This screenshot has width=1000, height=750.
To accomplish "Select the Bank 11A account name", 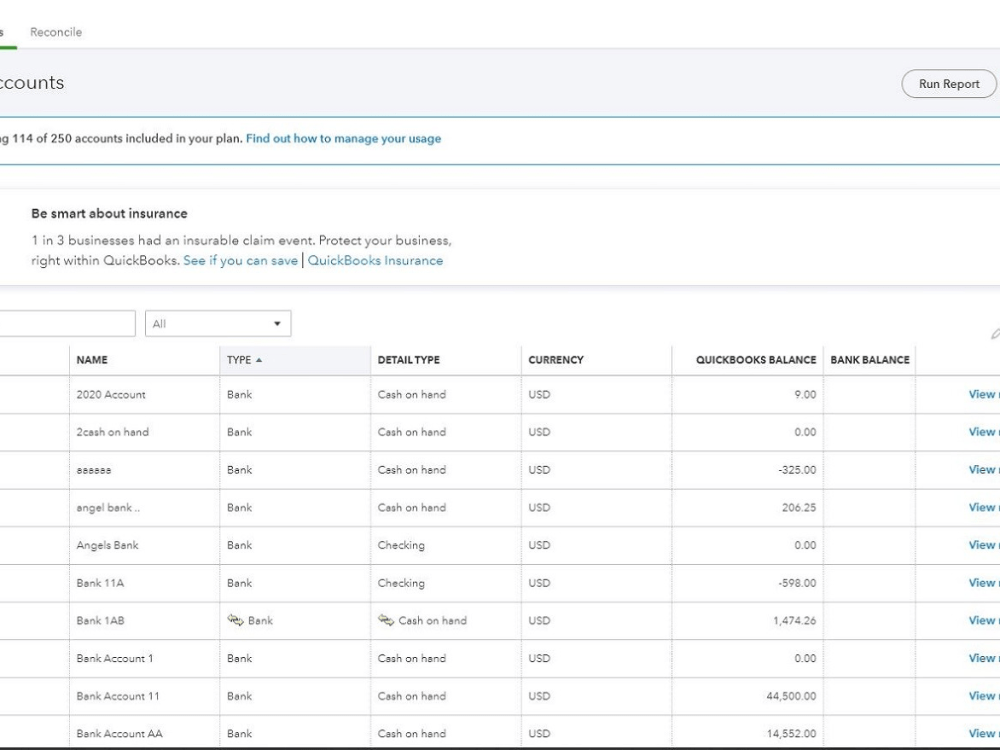I will coord(100,583).
